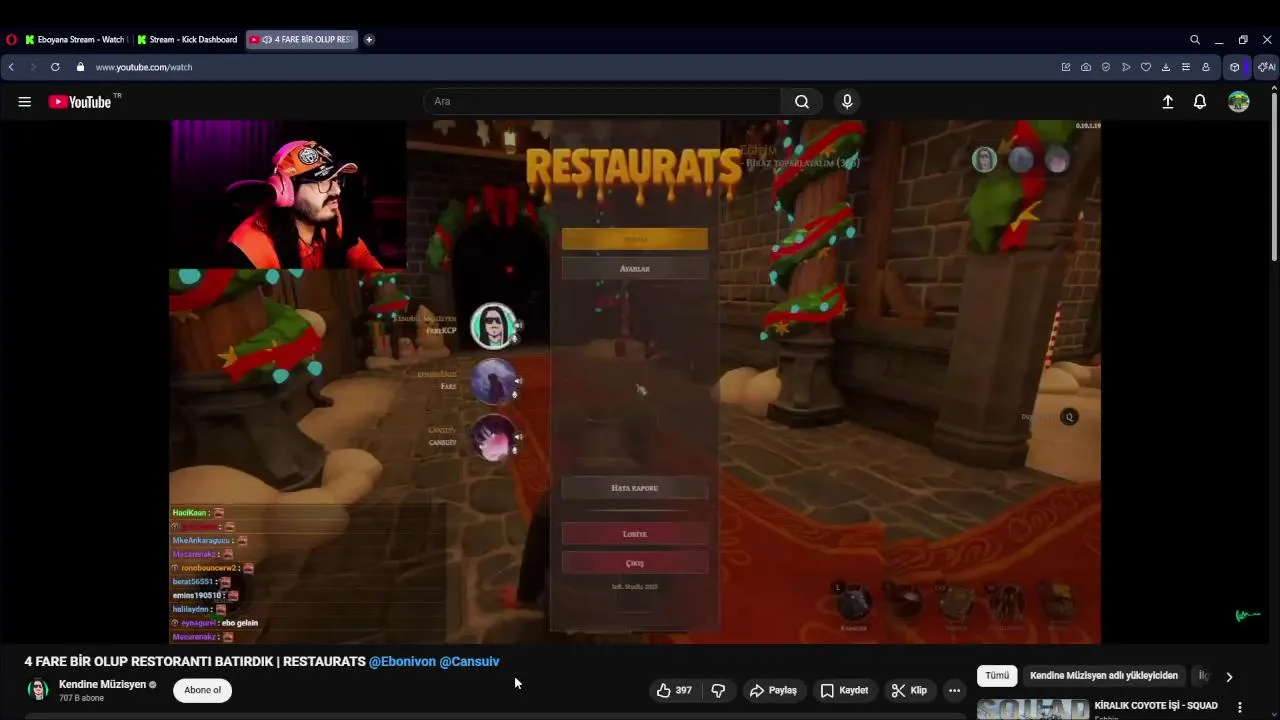Open the @Cansuiv mention link in title
This screenshot has height=720, width=1280.
click(x=469, y=661)
